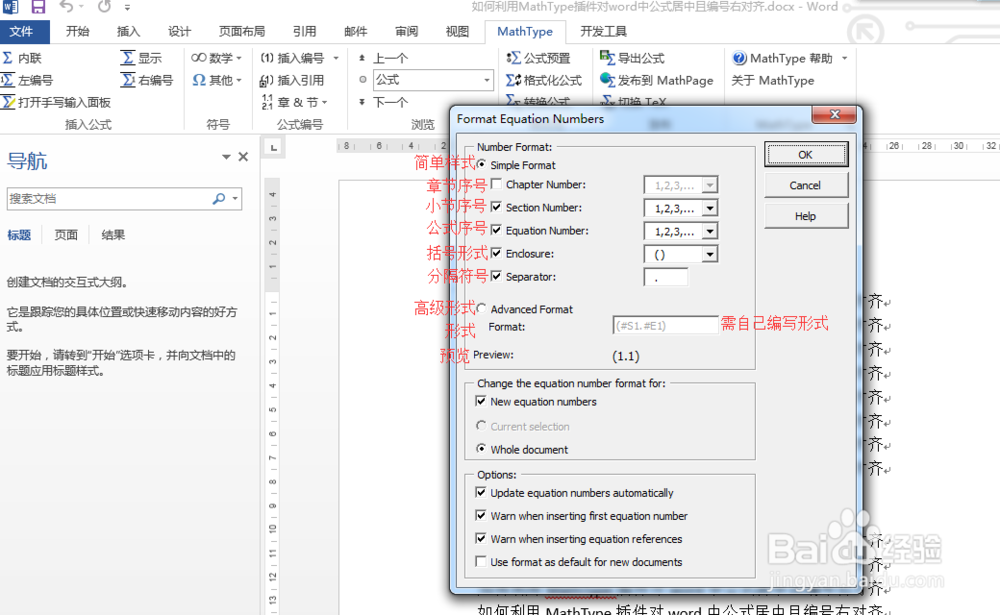Go to next equation (下一个)
Viewport: 1000px width, 615px height.
[383, 102]
